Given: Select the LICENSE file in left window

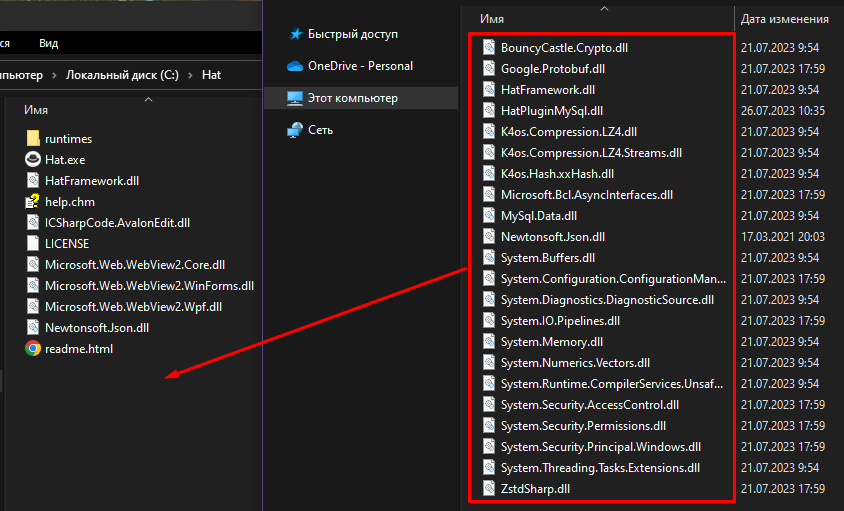Looking at the screenshot, I should click(66, 244).
